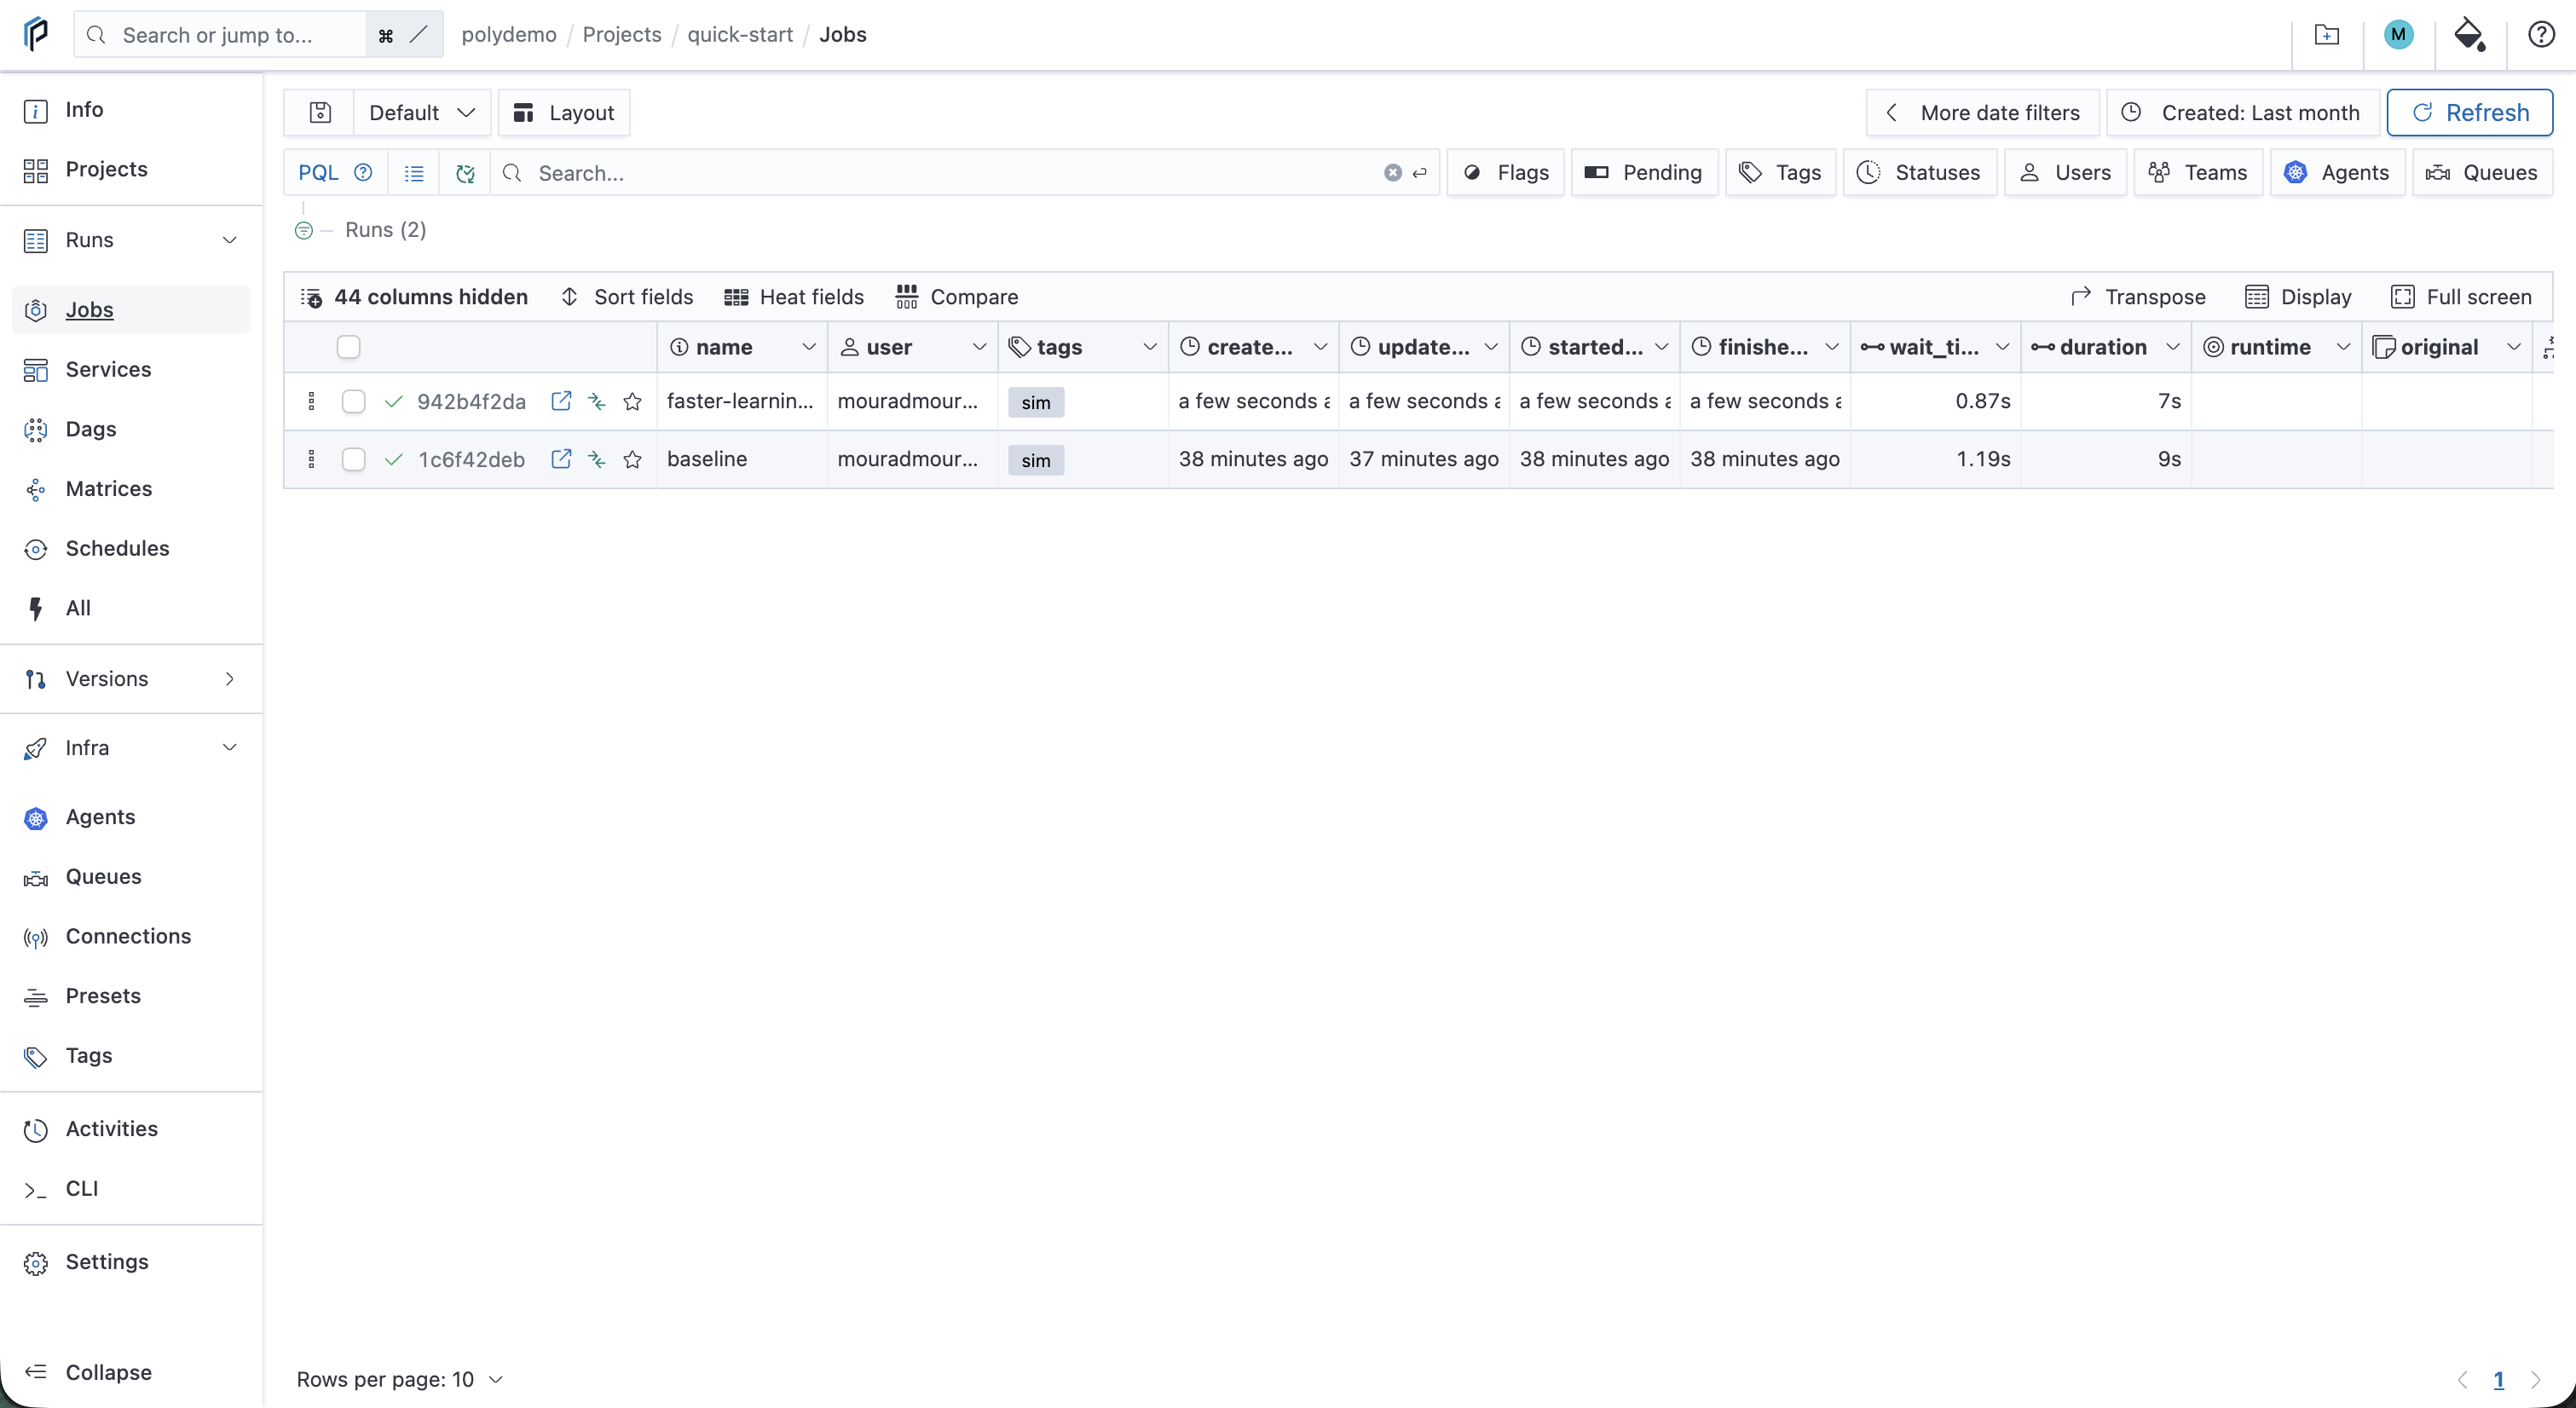Viewport: 2576px width, 1408px height.
Task: Tick checkbox for run 942b4f2da
Action: [353, 401]
